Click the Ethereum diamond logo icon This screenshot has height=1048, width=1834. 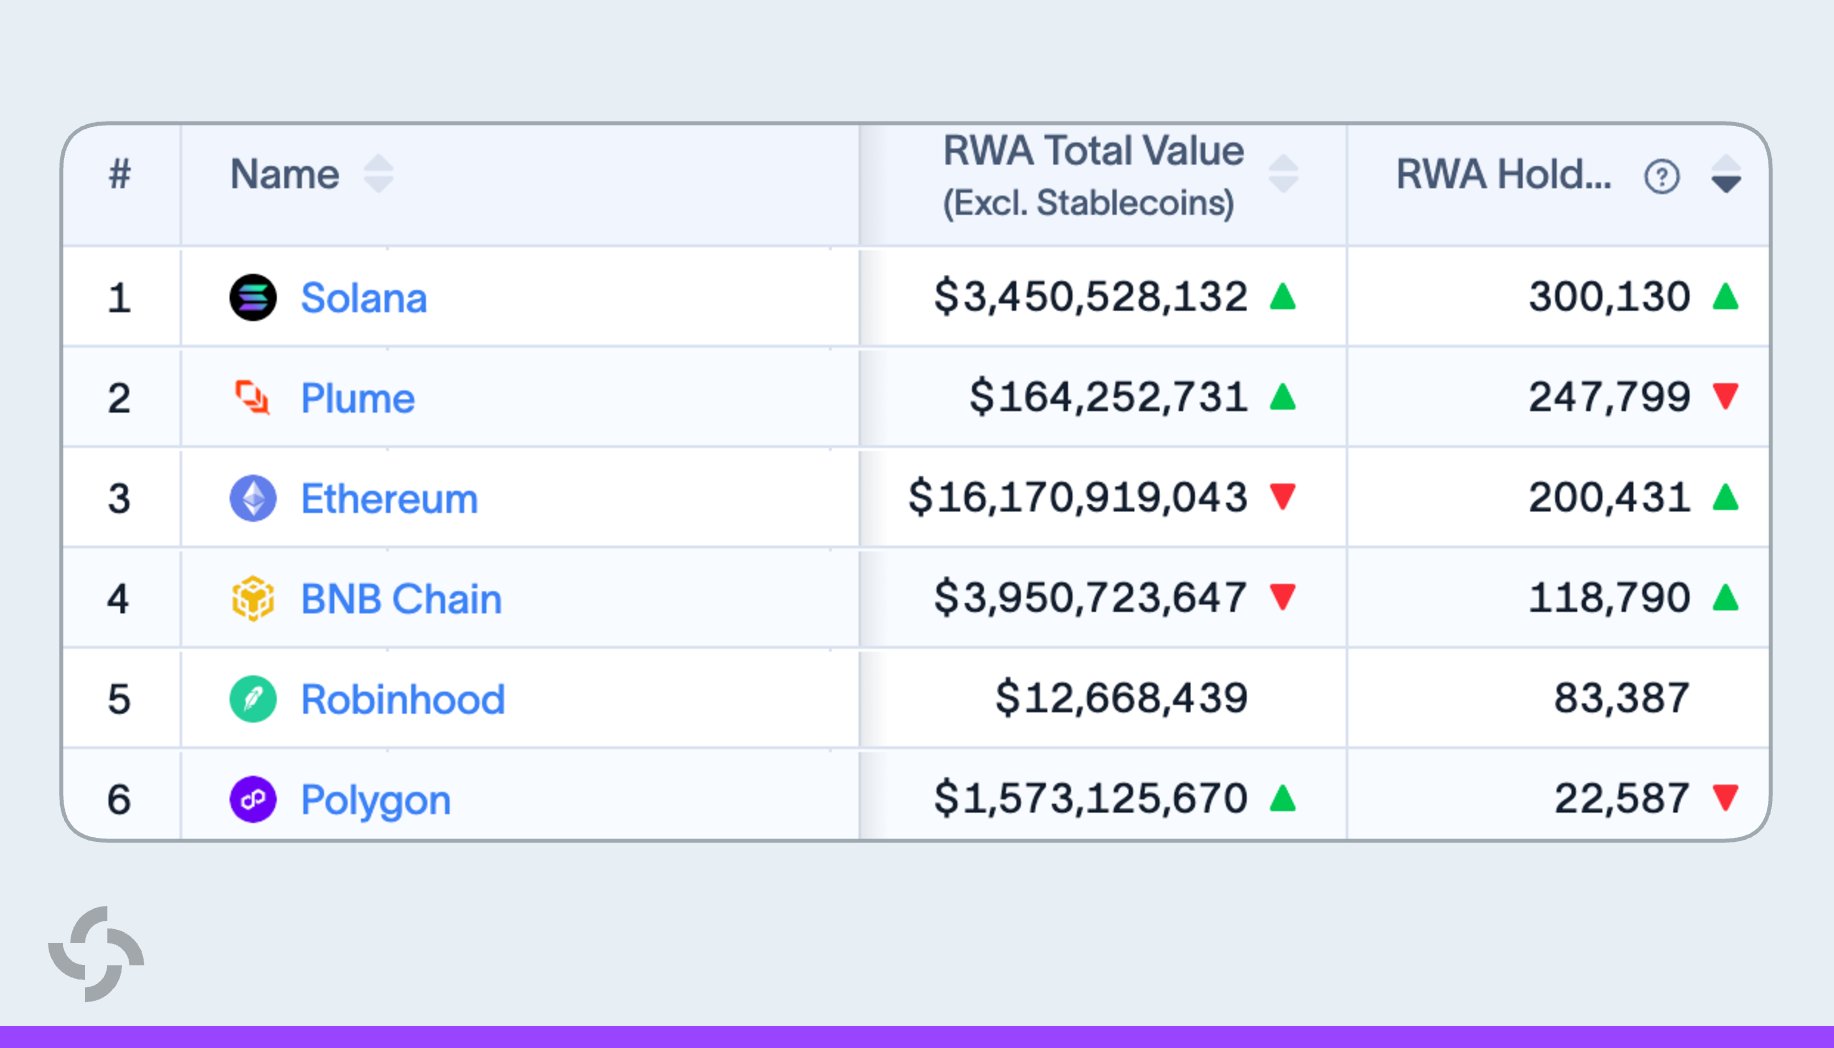coord(253,498)
